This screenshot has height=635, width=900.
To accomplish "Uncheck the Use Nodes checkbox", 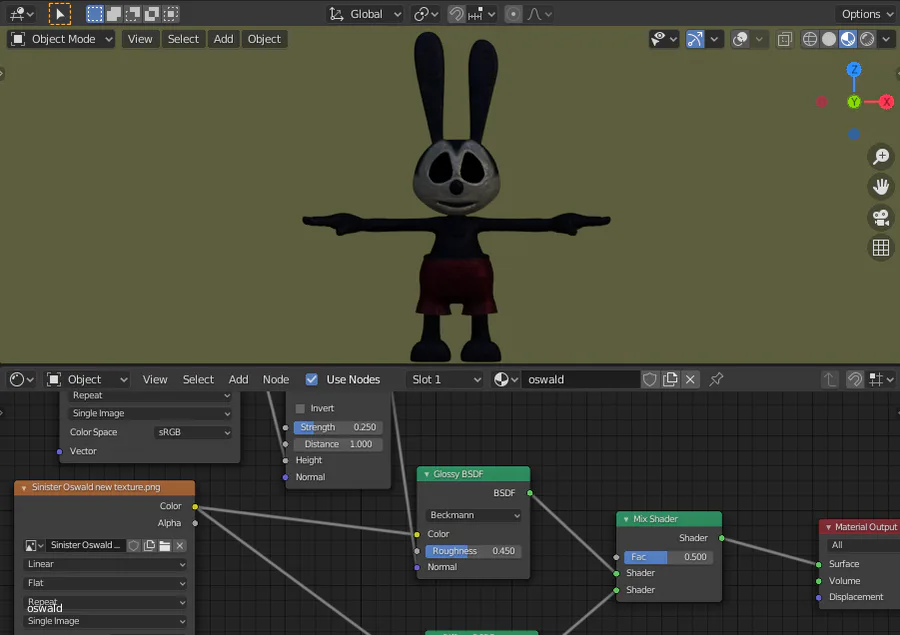I will click(312, 380).
